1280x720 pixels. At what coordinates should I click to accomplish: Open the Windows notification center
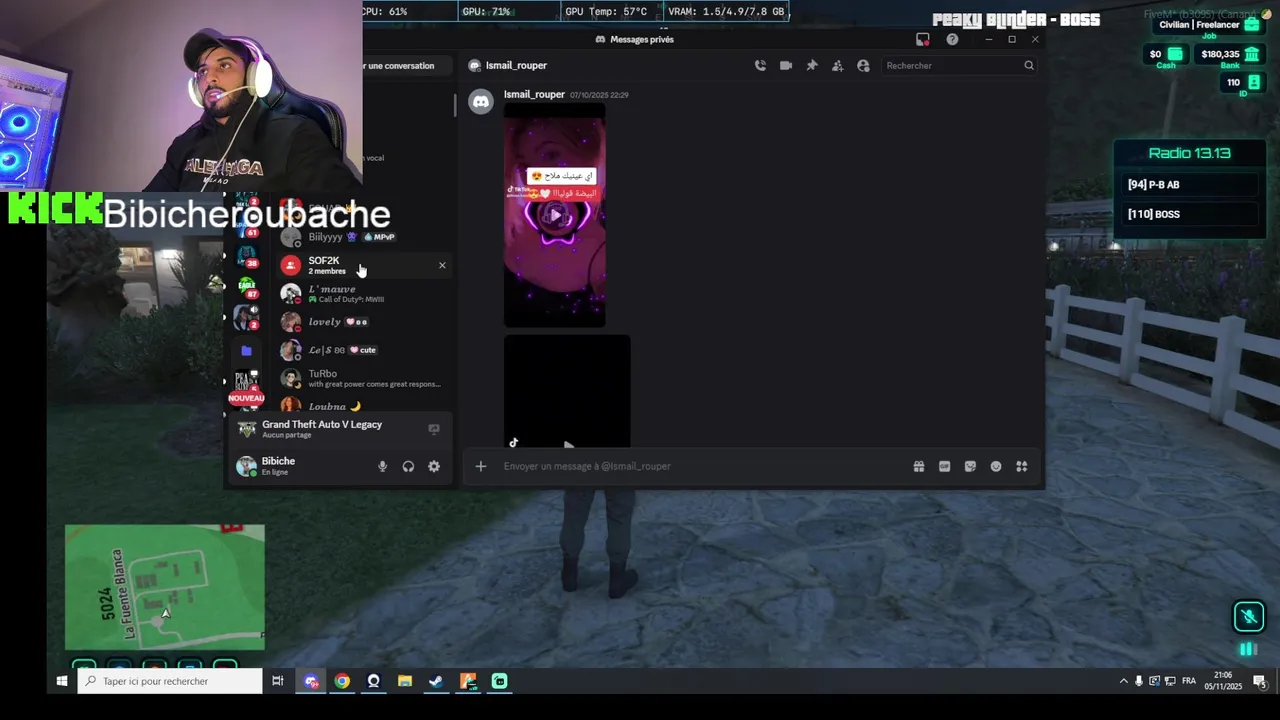pyautogui.click(x=1260, y=681)
